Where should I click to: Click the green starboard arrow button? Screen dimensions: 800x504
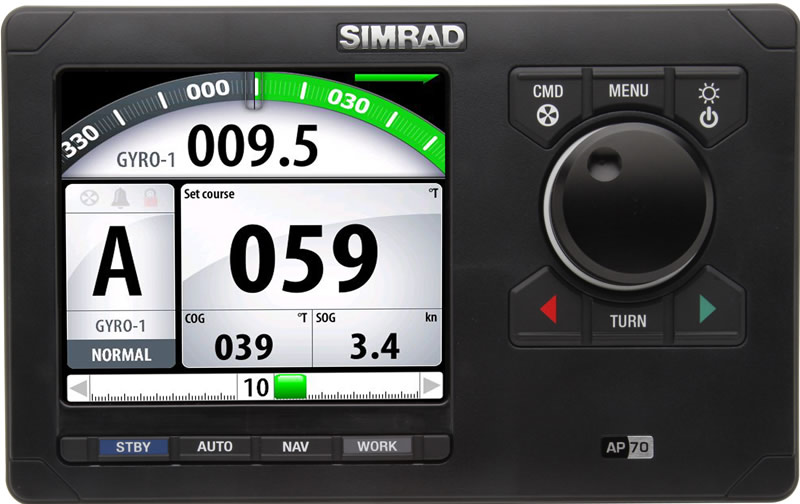pyautogui.click(x=708, y=309)
